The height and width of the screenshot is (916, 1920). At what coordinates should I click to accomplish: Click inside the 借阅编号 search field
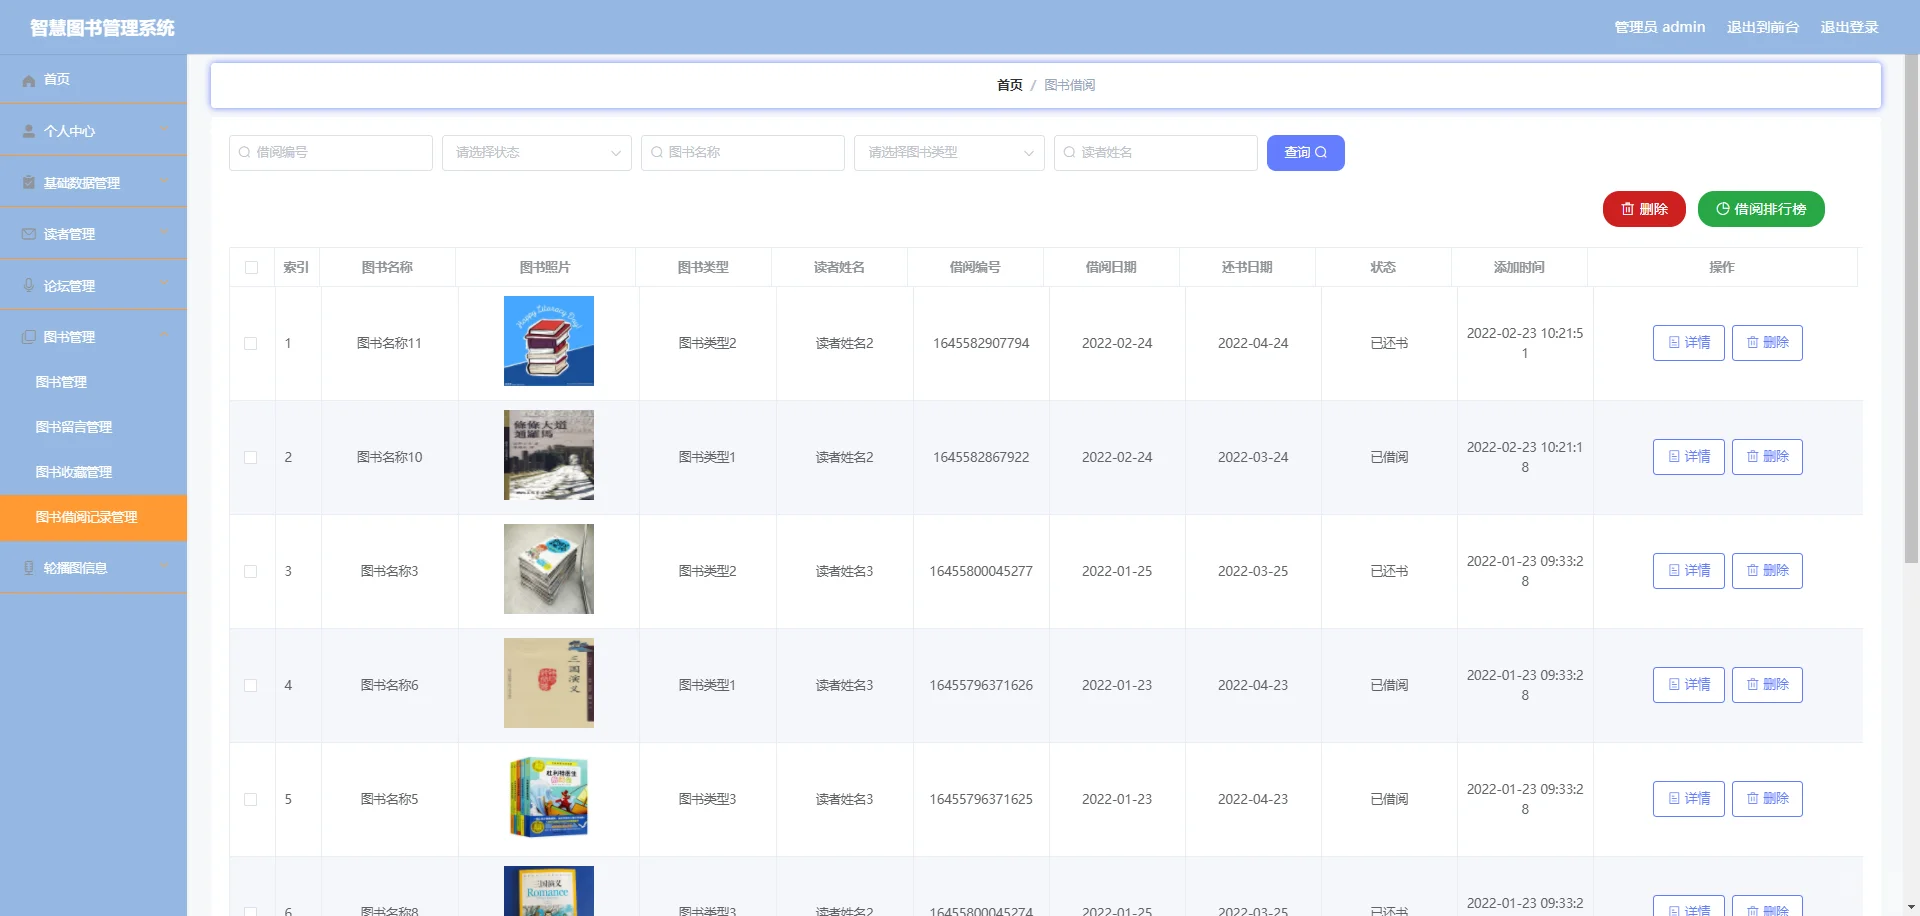(x=330, y=152)
